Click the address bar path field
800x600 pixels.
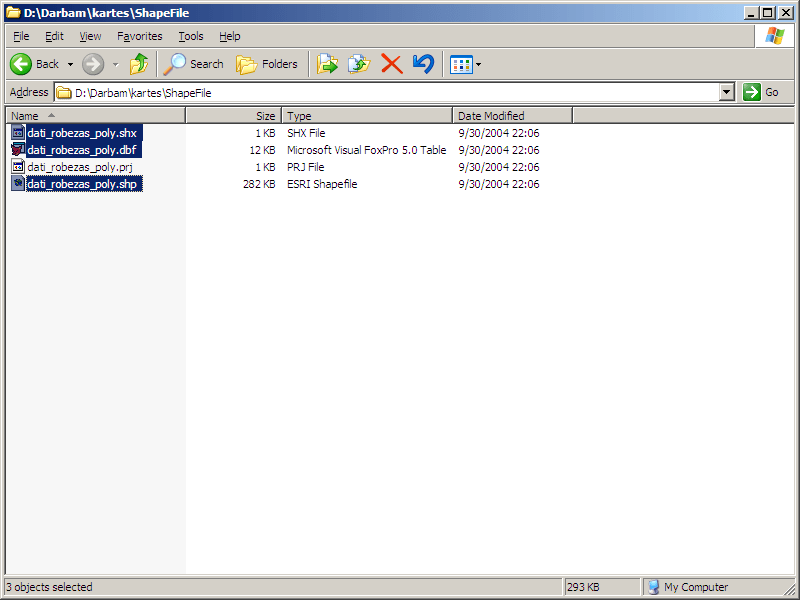395,93
